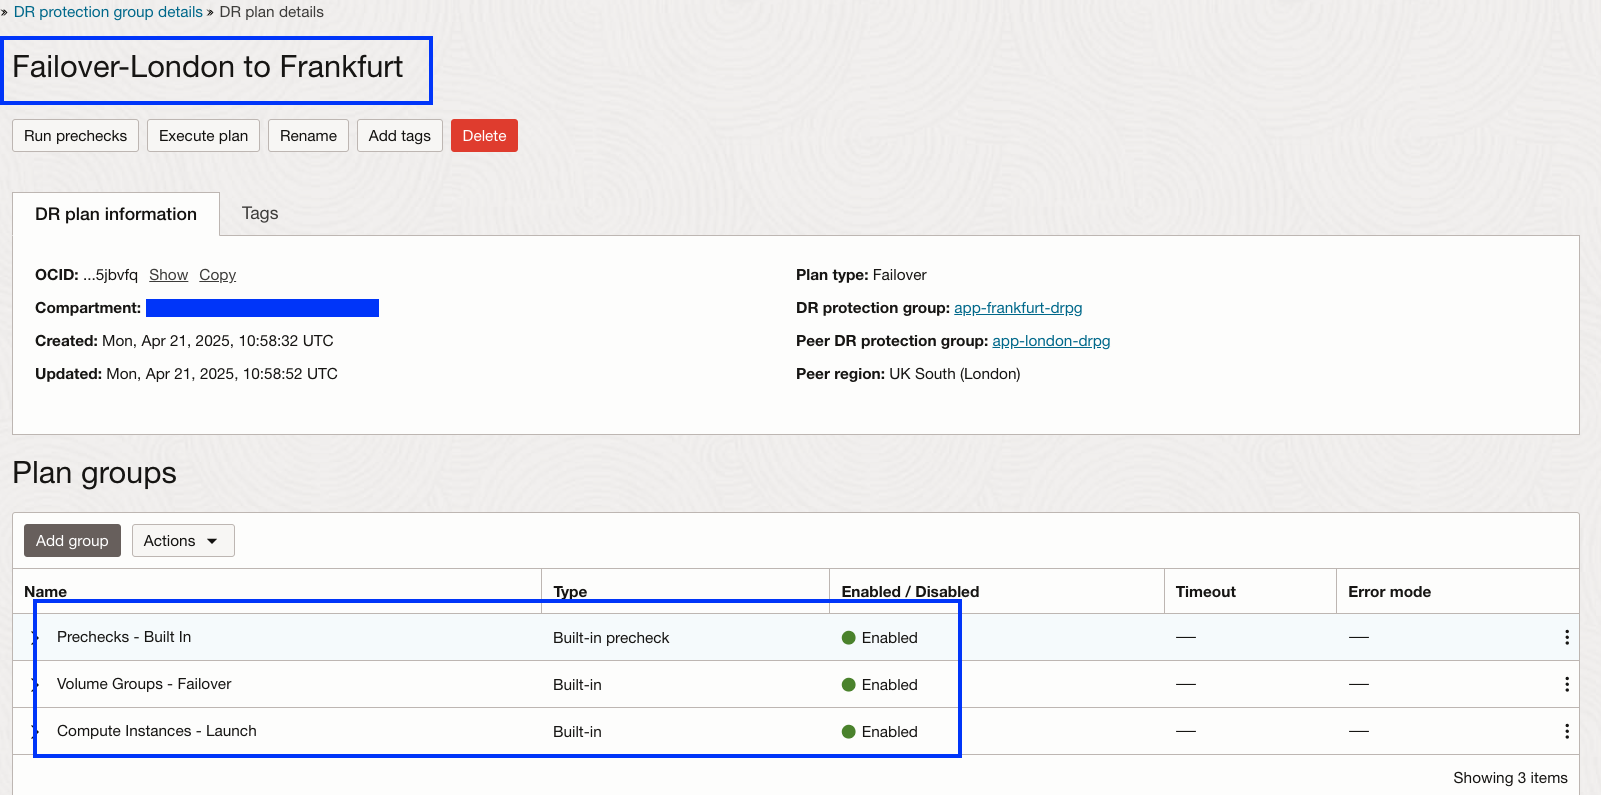This screenshot has width=1601, height=795.
Task: Click the Add group button
Action: [x=72, y=541]
